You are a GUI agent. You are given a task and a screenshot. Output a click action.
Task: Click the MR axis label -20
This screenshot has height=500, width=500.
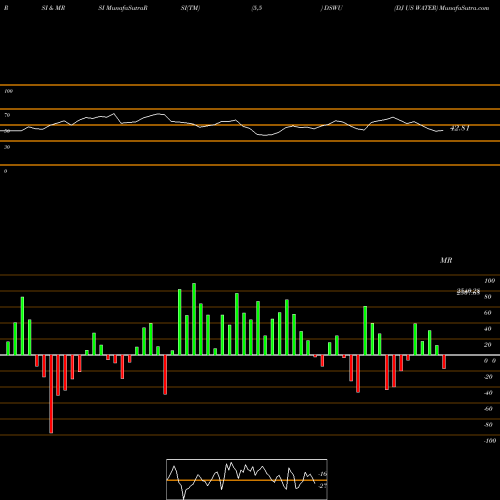[x=488, y=377]
